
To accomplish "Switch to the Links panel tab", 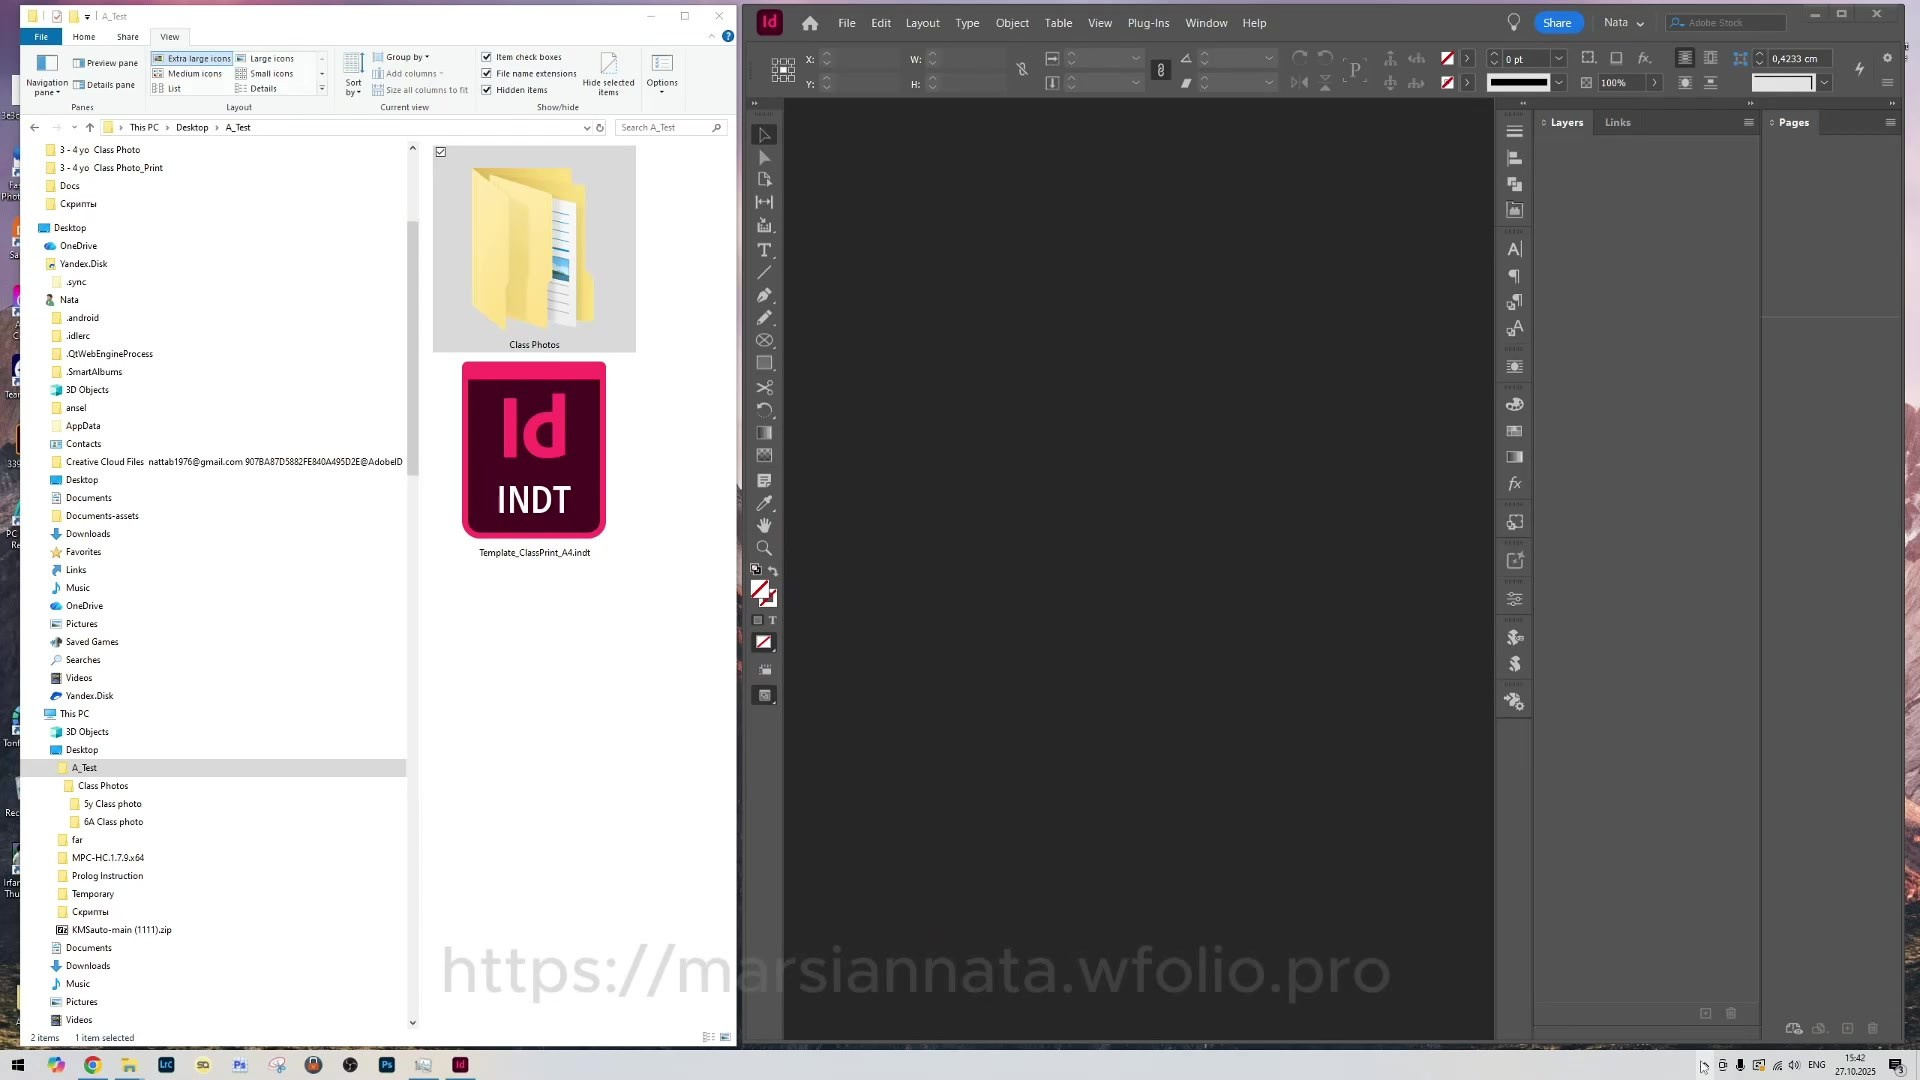I will (x=1617, y=122).
